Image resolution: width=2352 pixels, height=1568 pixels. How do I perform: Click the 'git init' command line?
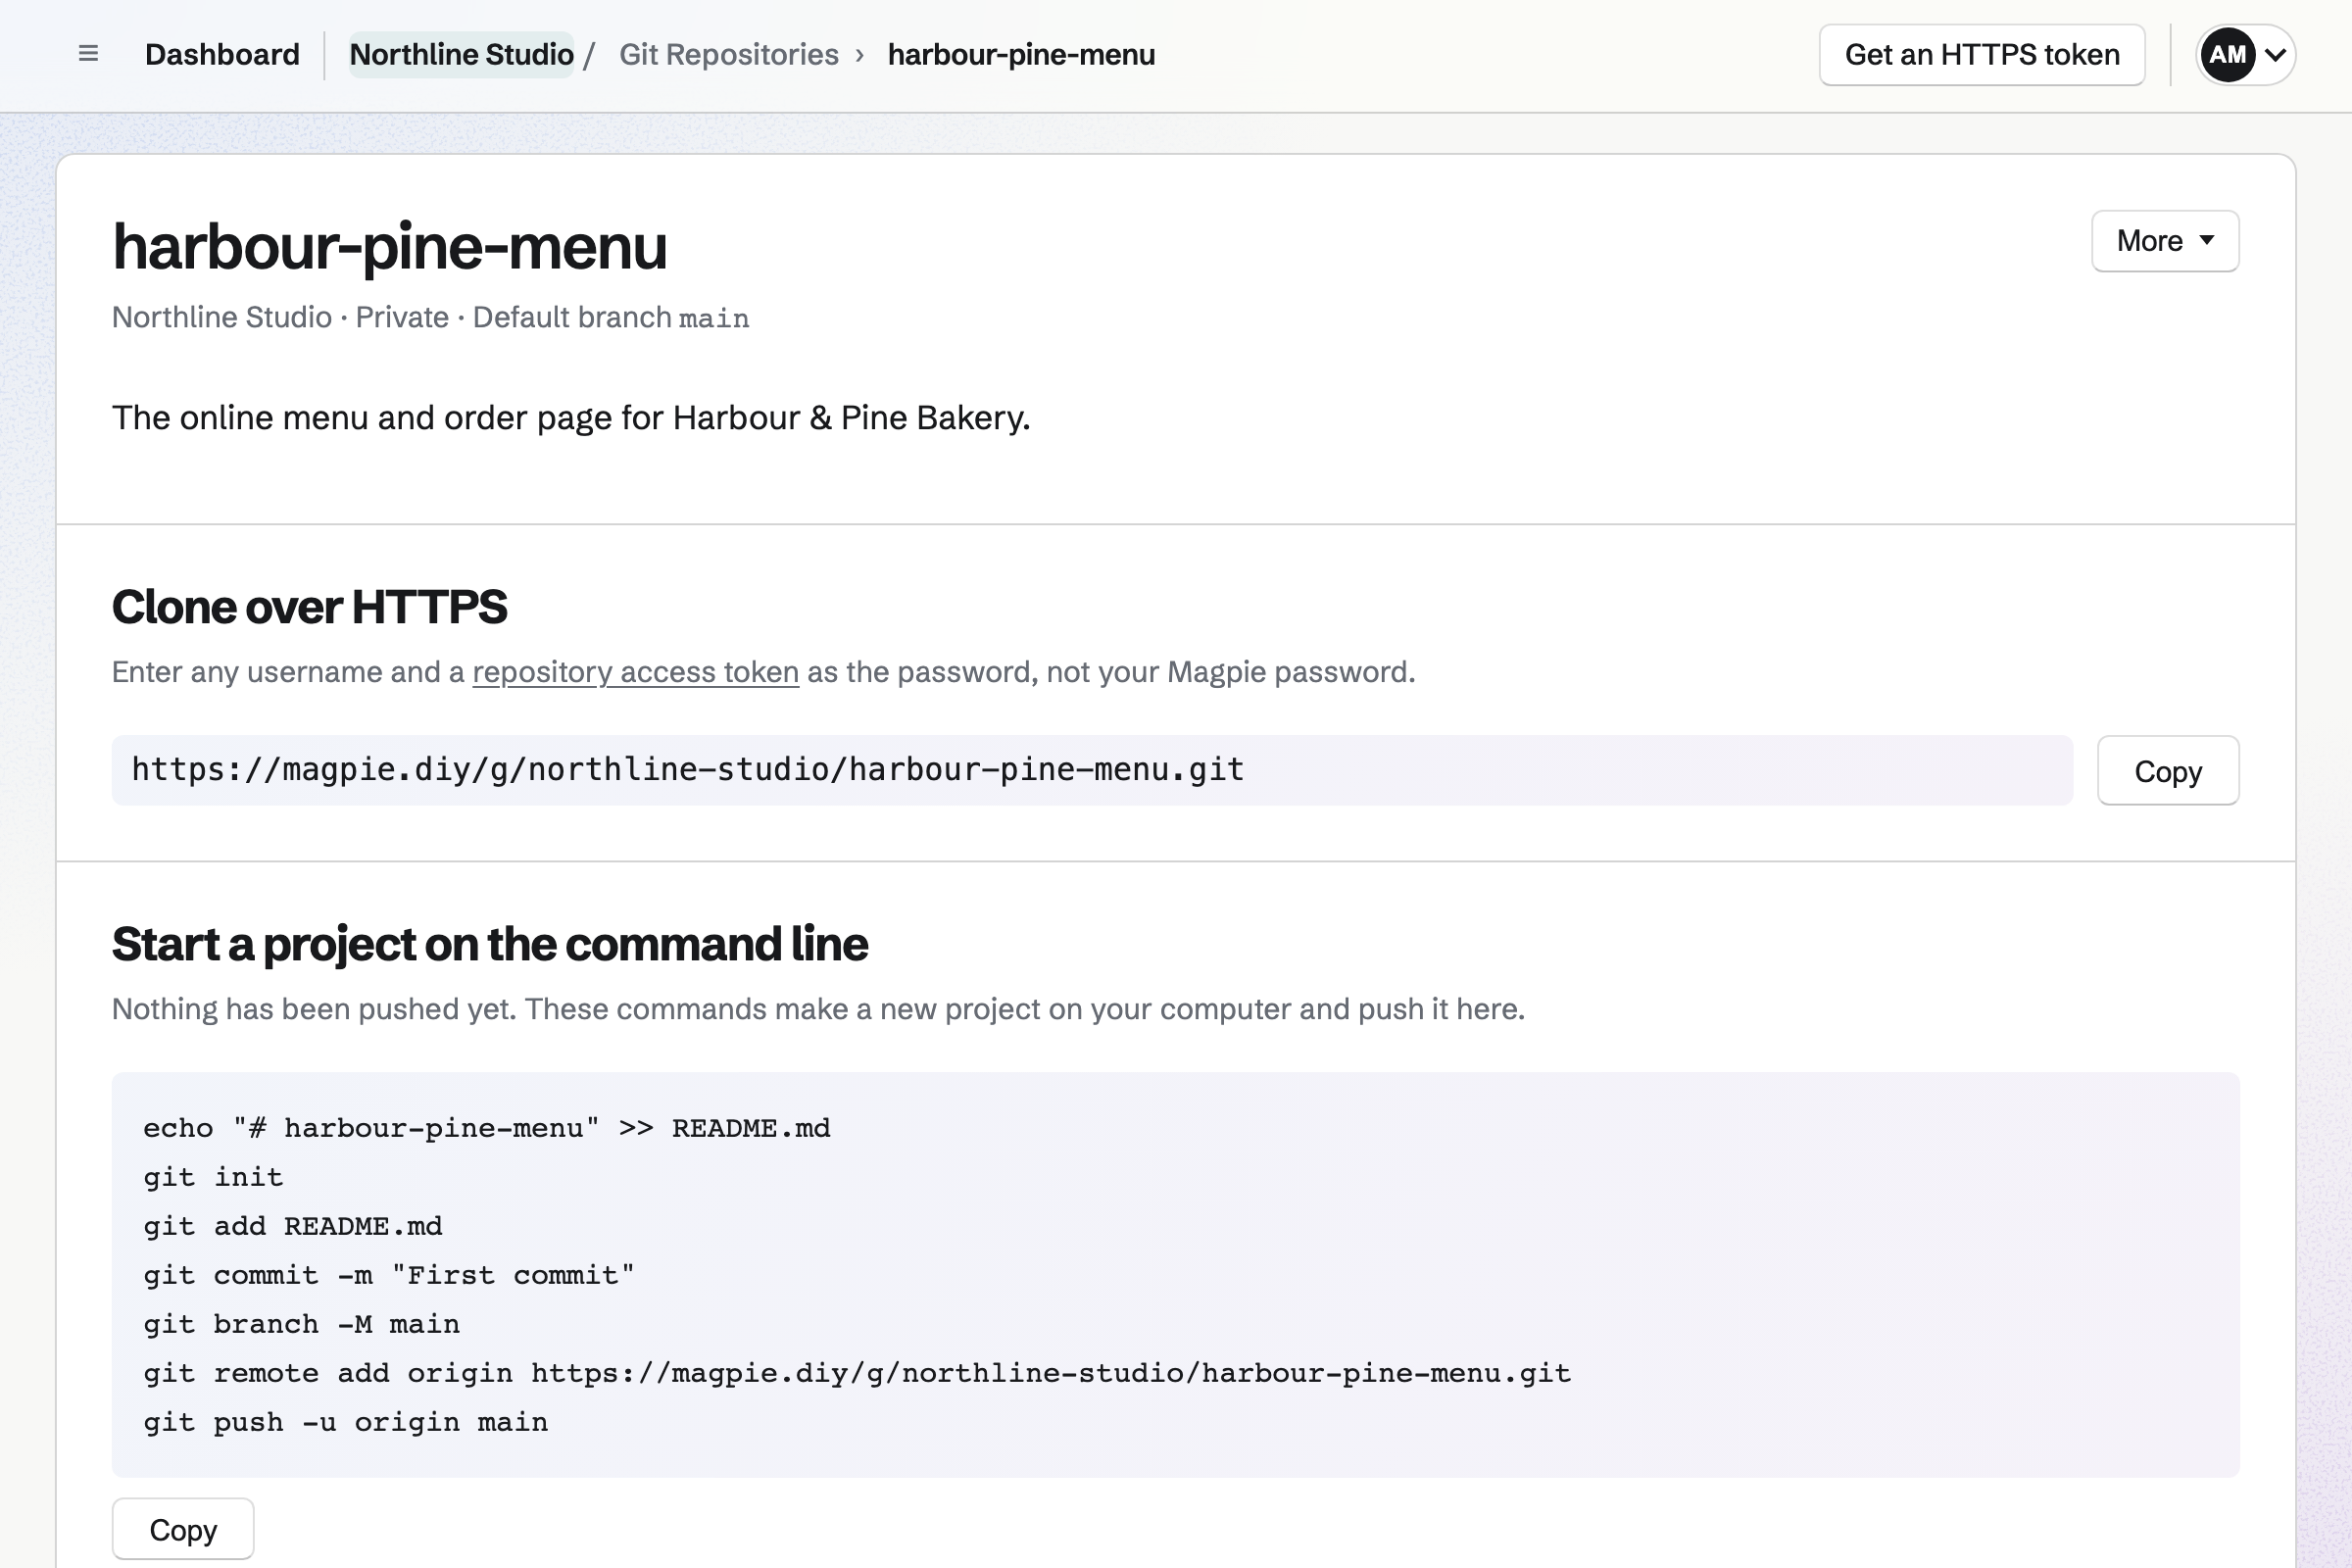pyautogui.click(x=213, y=1177)
